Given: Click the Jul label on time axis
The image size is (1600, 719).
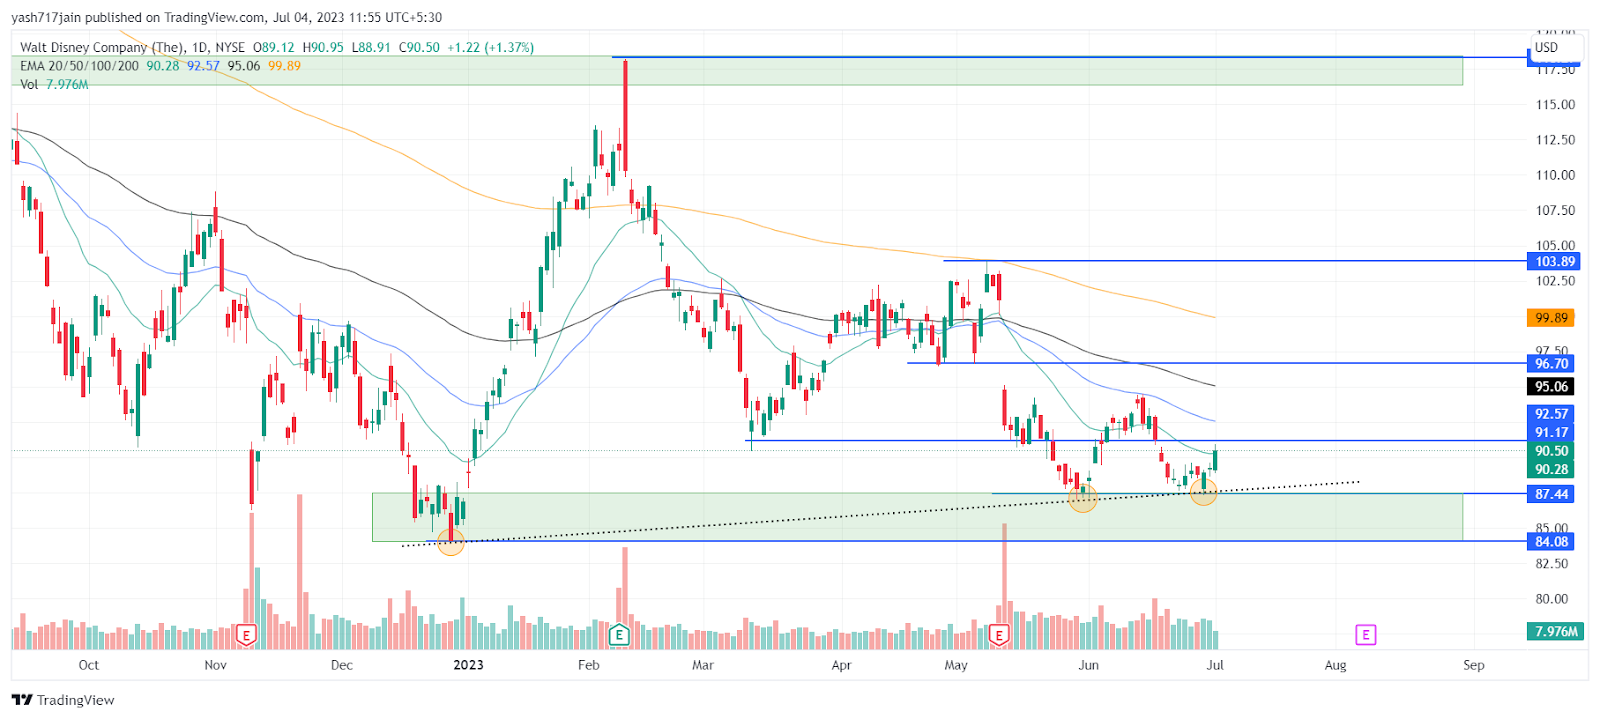Looking at the screenshot, I should pos(1215,665).
